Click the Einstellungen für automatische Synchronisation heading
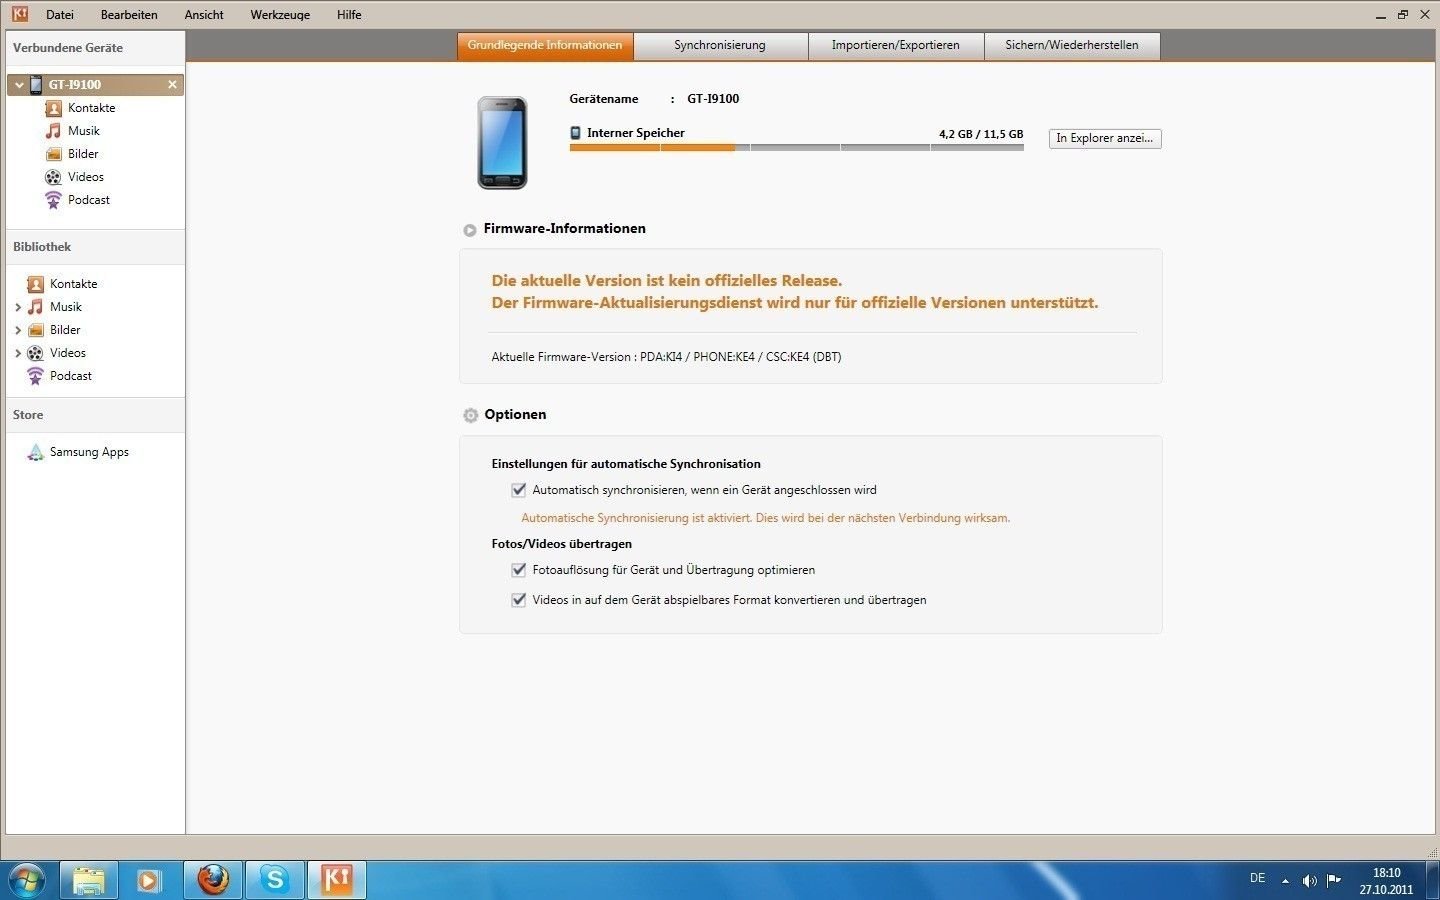 pos(626,464)
